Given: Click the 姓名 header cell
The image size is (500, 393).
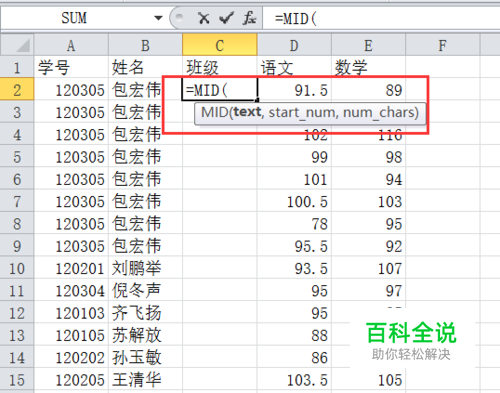Looking at the screenshot, I should click(x=145, y=68).
